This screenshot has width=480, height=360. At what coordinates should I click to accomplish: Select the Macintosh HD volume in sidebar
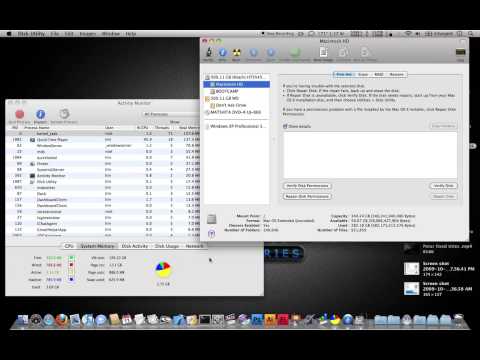pyautogui.click(x=237, y=84)
